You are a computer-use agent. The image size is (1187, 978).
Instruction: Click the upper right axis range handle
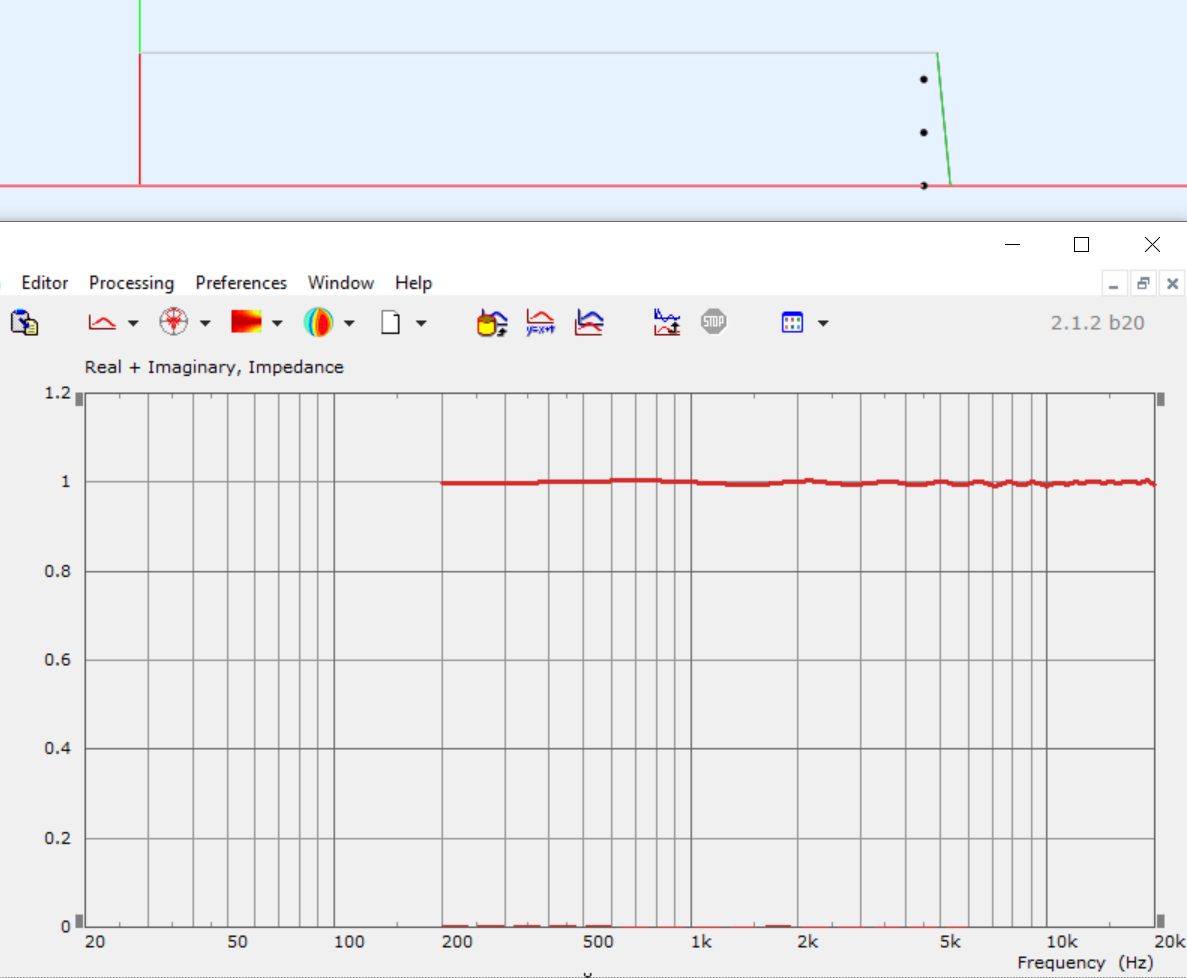coord(1160,400)
